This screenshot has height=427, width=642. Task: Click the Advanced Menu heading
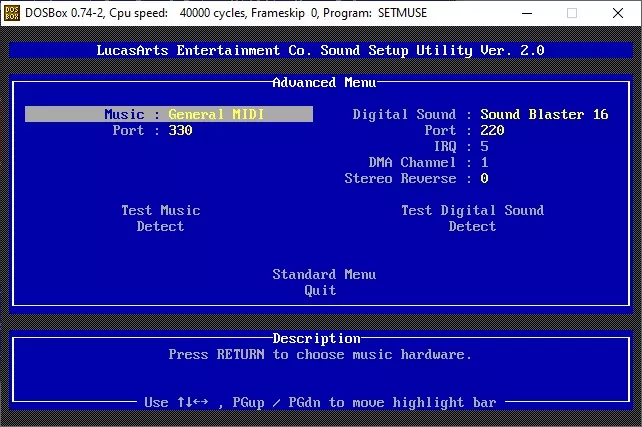click(324, 82)
